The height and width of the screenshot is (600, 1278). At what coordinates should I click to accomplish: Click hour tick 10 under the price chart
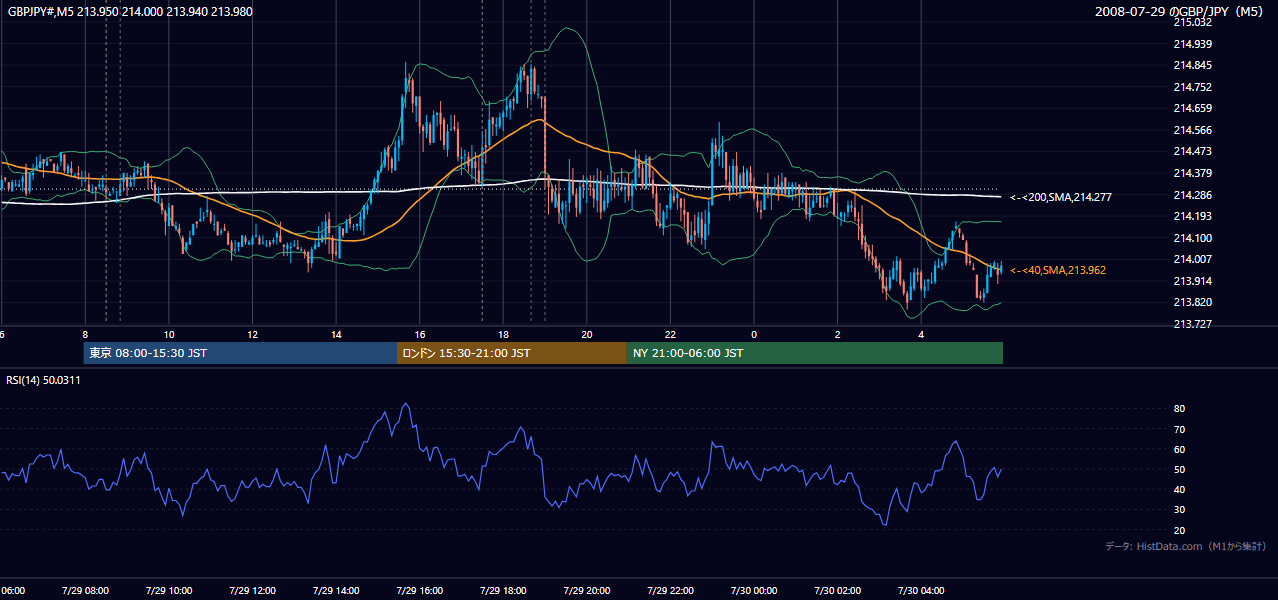(169, 334)
